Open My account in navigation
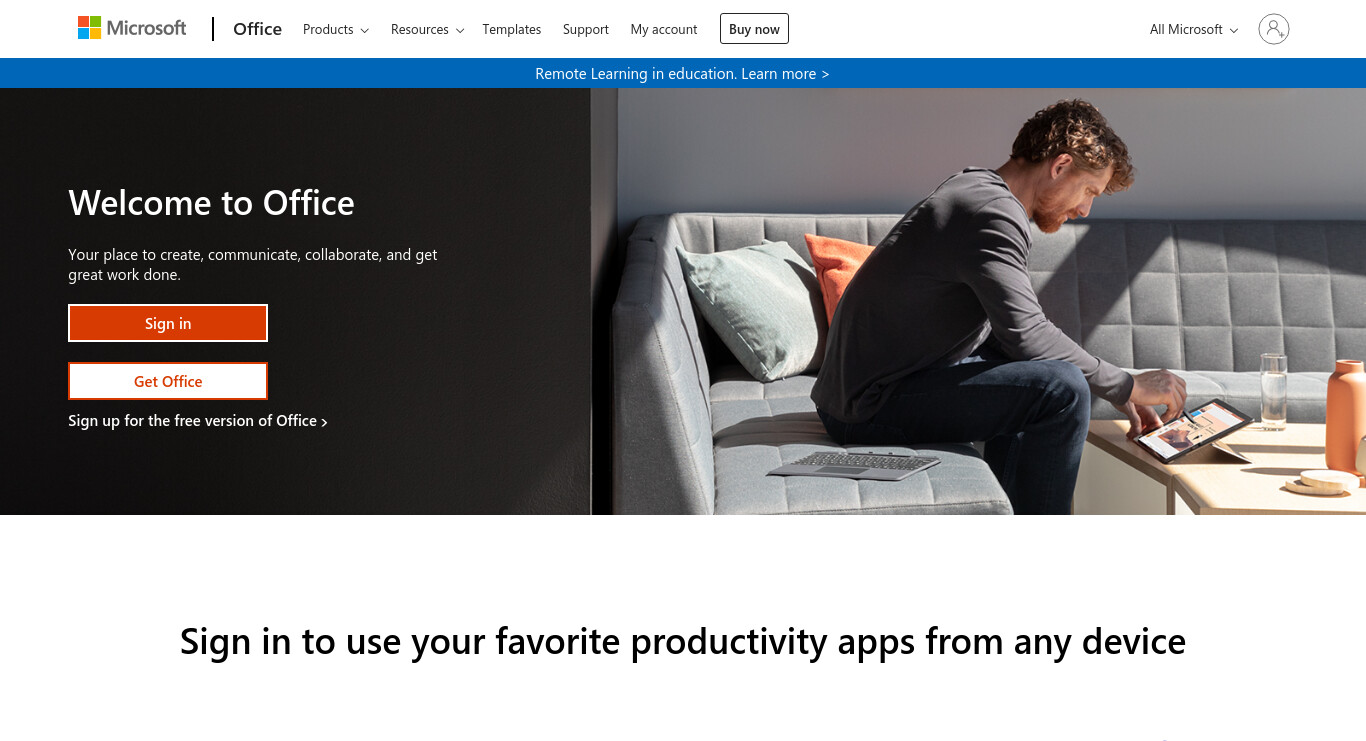This screenshot has height=741, width=1366. click(664, 29)
